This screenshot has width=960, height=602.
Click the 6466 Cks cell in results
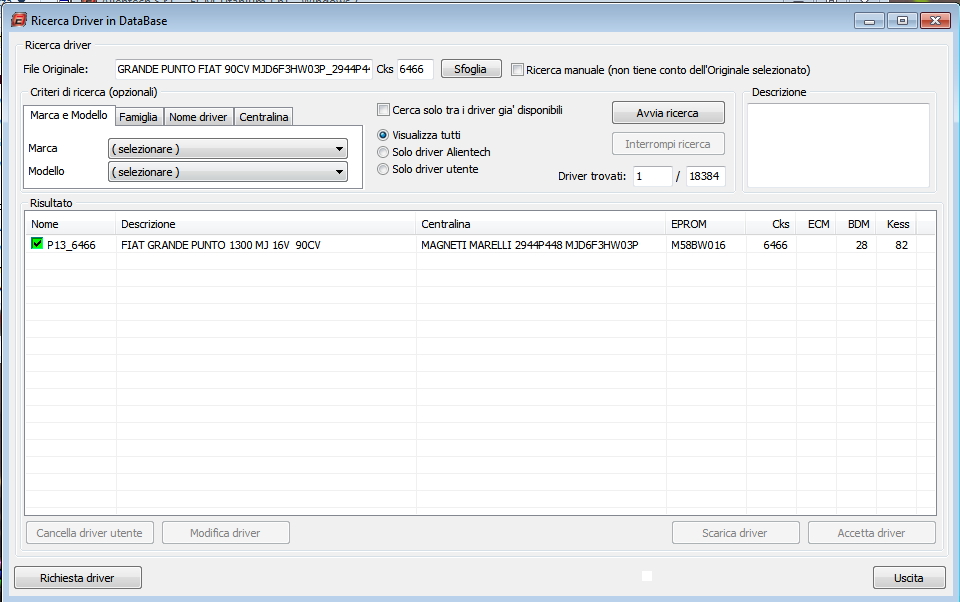[x=775, y=245]
